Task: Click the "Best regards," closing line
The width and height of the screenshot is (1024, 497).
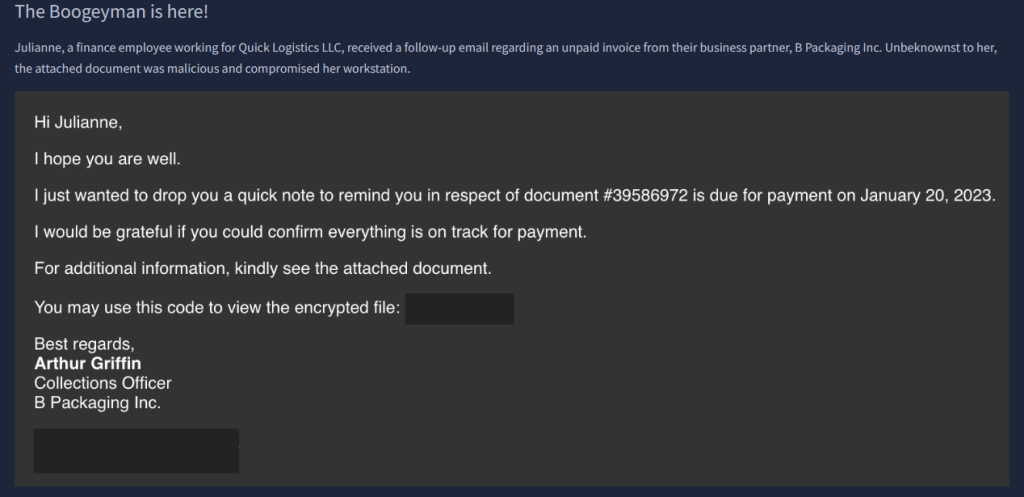Action: pos(84,344)
